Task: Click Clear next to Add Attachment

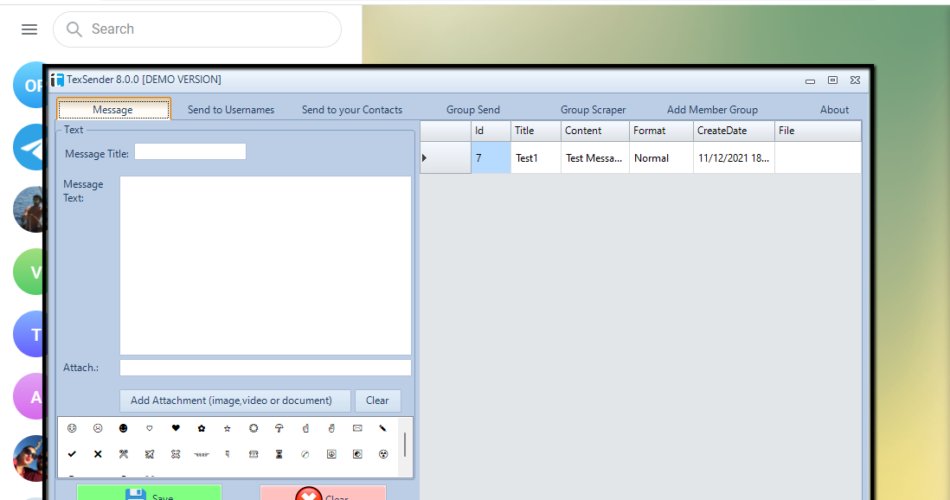Action: pos(377,401)
